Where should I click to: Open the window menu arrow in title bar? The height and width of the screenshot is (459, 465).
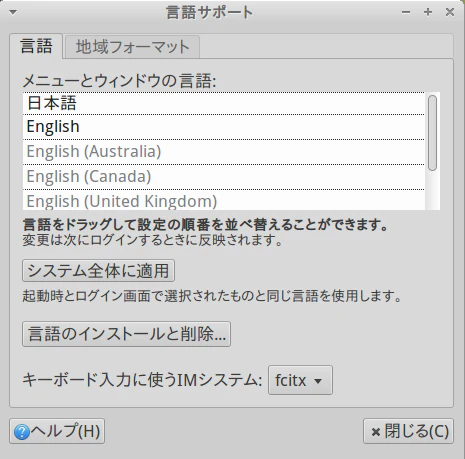click(13, 12)
